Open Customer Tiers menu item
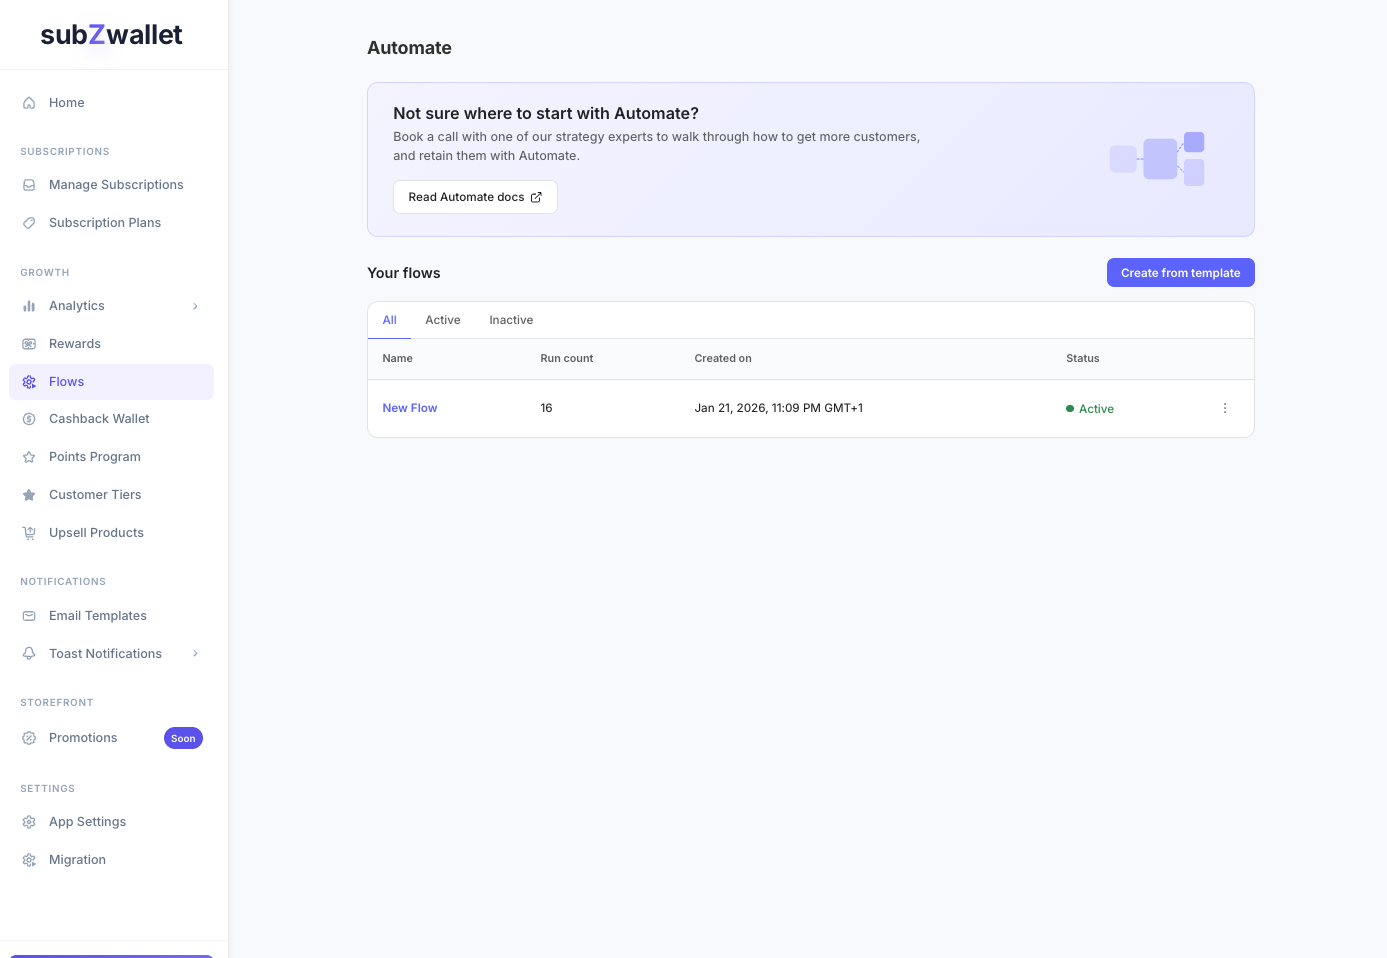Screen dimensions: 1387x958 [x=111, y=495]
